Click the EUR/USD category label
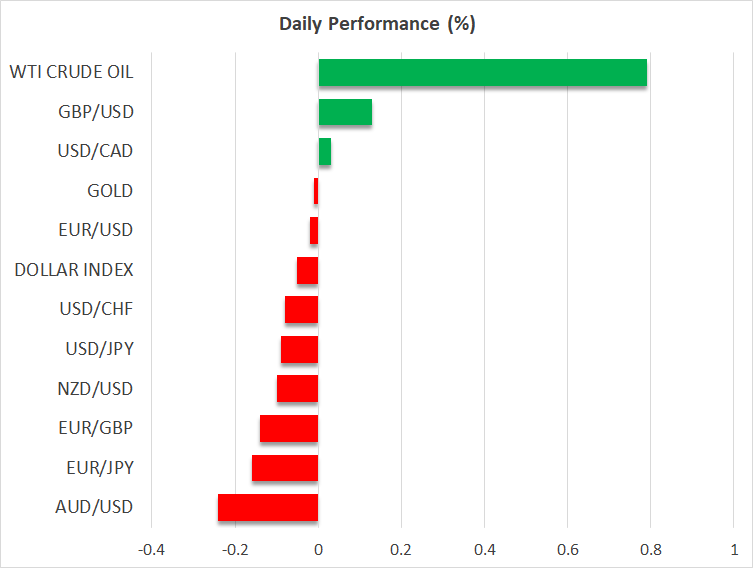 coord(98,230)
